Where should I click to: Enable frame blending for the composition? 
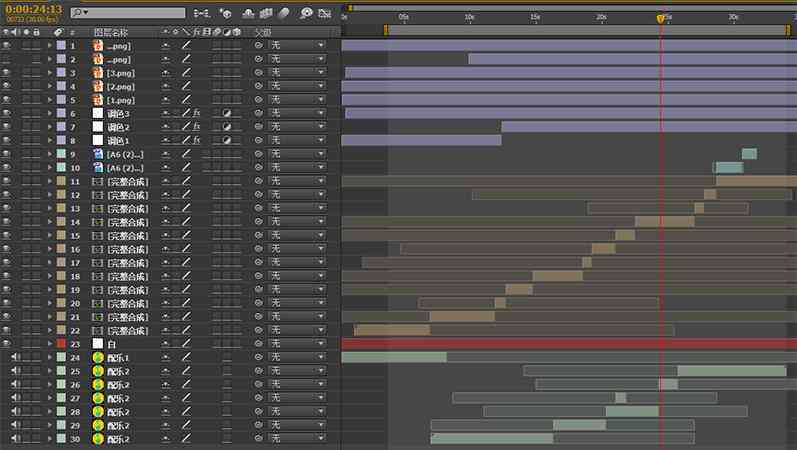(266, 13)
